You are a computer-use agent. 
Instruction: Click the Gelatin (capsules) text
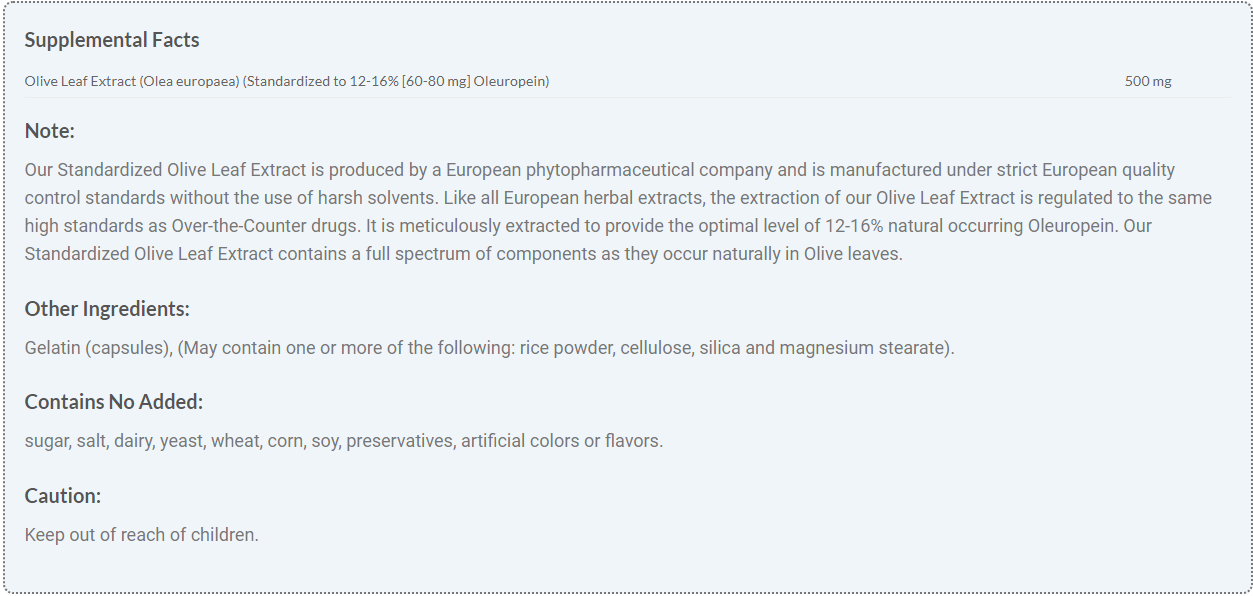click(97, 348)
